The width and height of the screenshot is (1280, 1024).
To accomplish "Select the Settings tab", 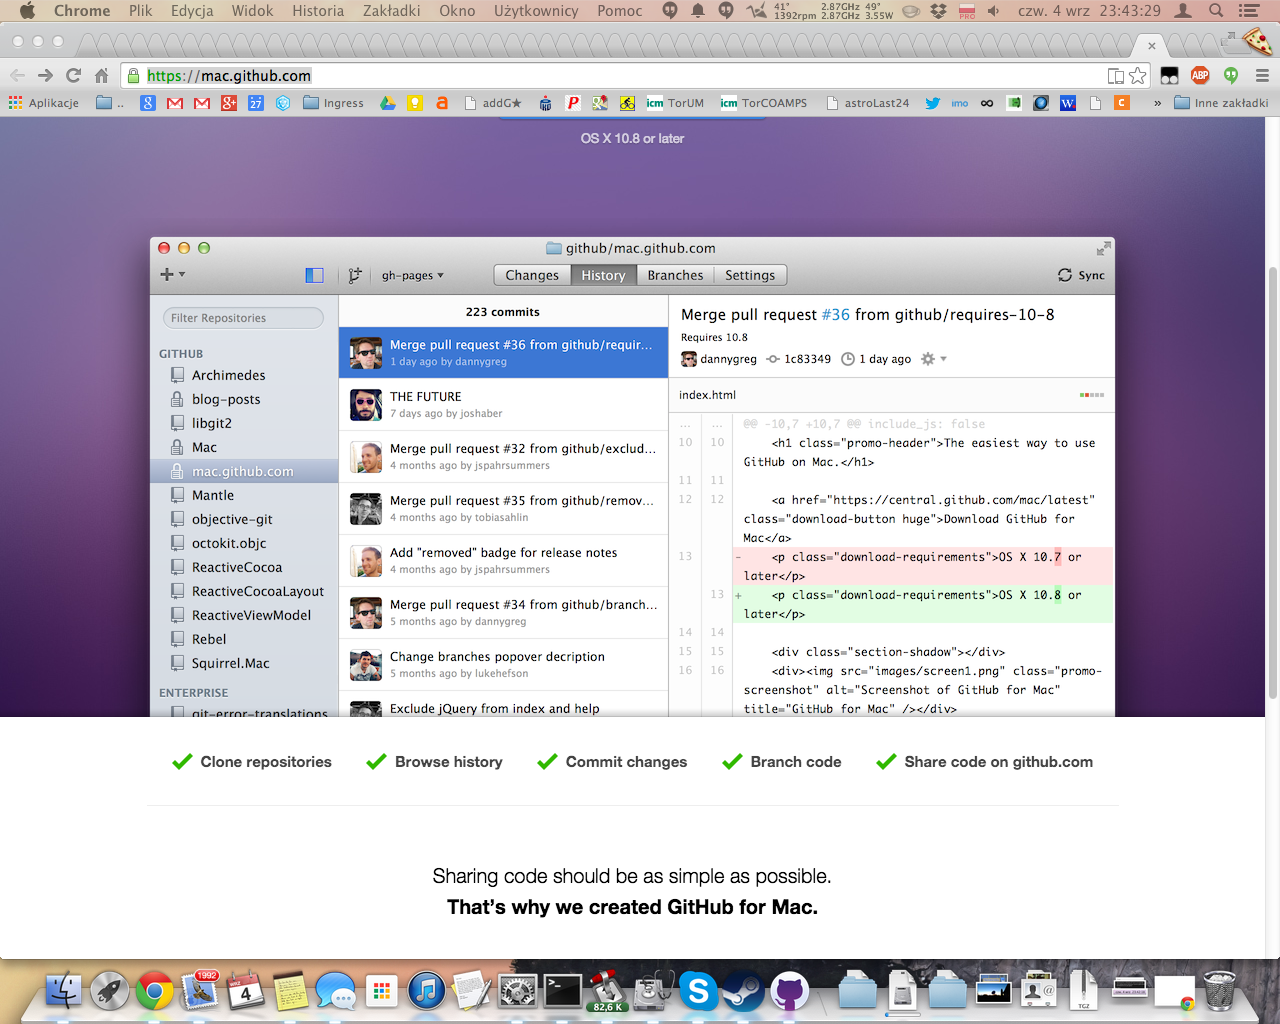I will (750, 275).
